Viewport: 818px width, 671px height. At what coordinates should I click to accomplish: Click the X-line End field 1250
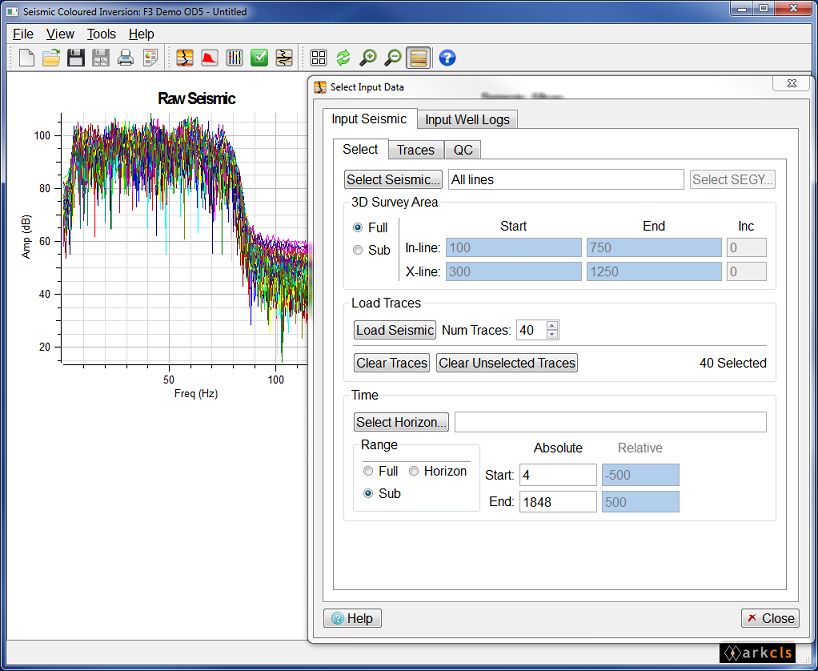[654, 271]
